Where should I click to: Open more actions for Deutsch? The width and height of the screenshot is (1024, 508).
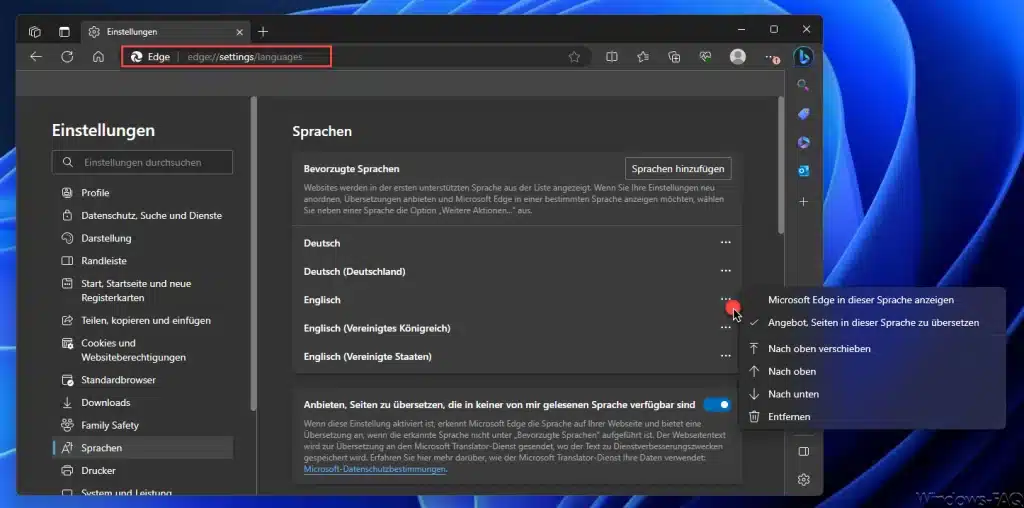pyautogui.click(x=726, y=243)
